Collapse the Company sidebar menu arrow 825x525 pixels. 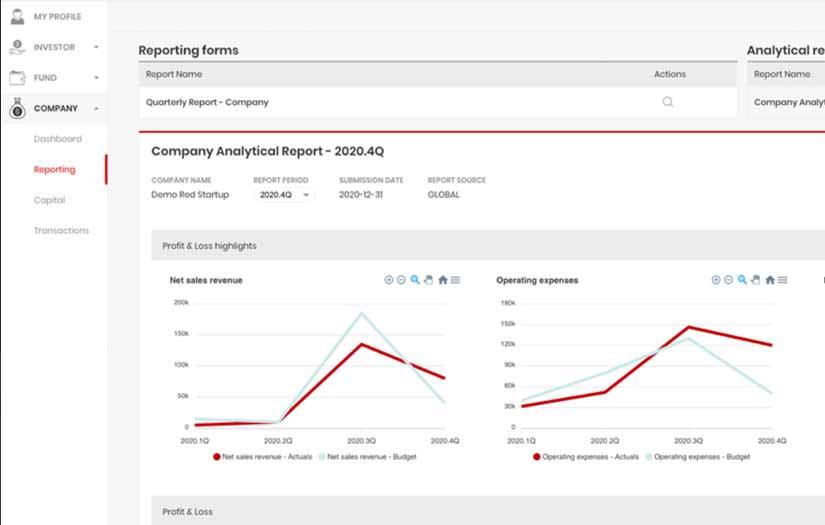[x=96, y=108]
